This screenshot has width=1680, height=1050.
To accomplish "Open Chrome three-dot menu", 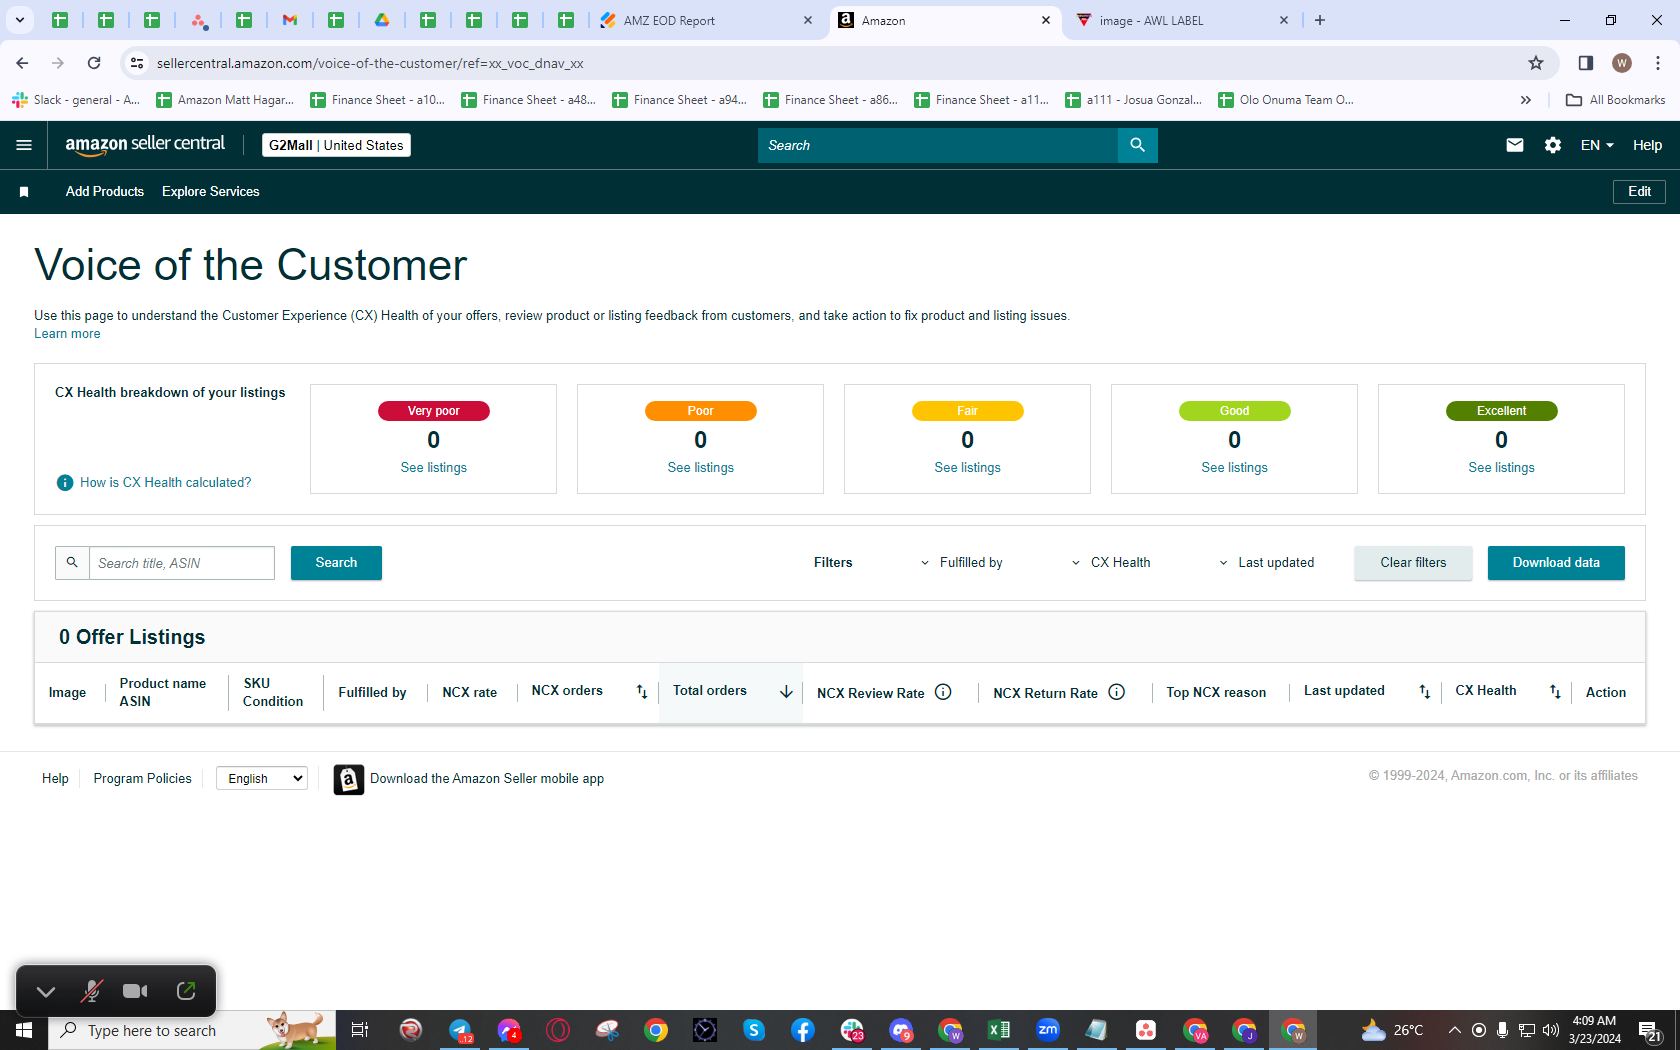I will point(1658,63).
